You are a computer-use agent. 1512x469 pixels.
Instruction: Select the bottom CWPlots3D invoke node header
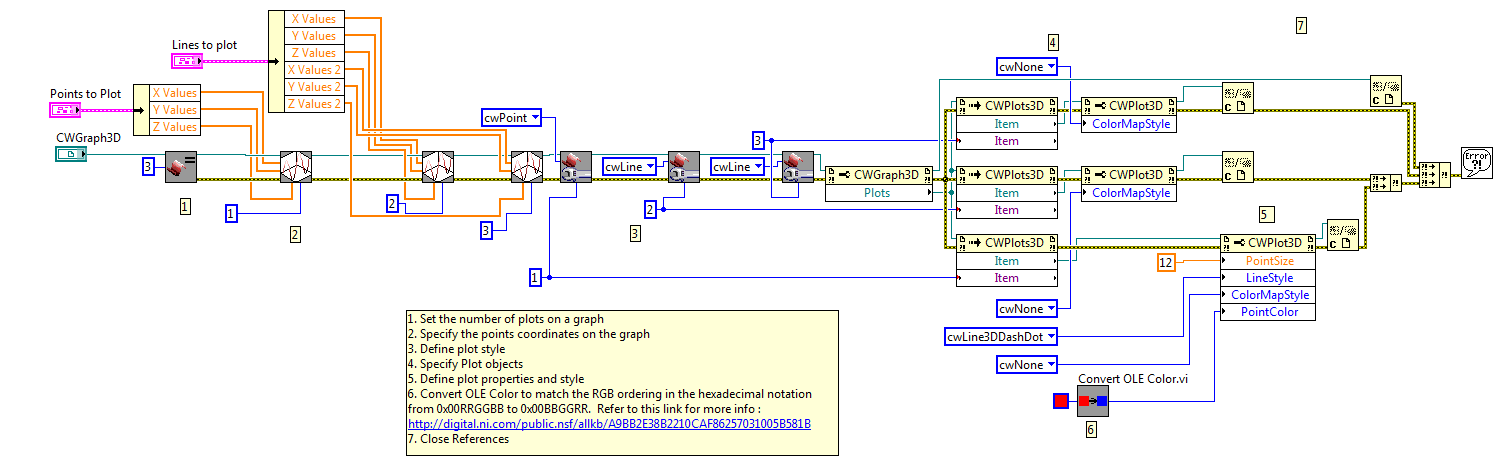[x=1007, y=243]
